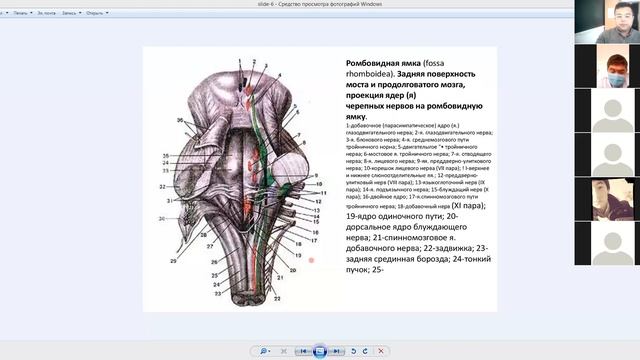Click the red pointer dot near the diagram
This screenshot has width=640, height=360.
(311, 260)
